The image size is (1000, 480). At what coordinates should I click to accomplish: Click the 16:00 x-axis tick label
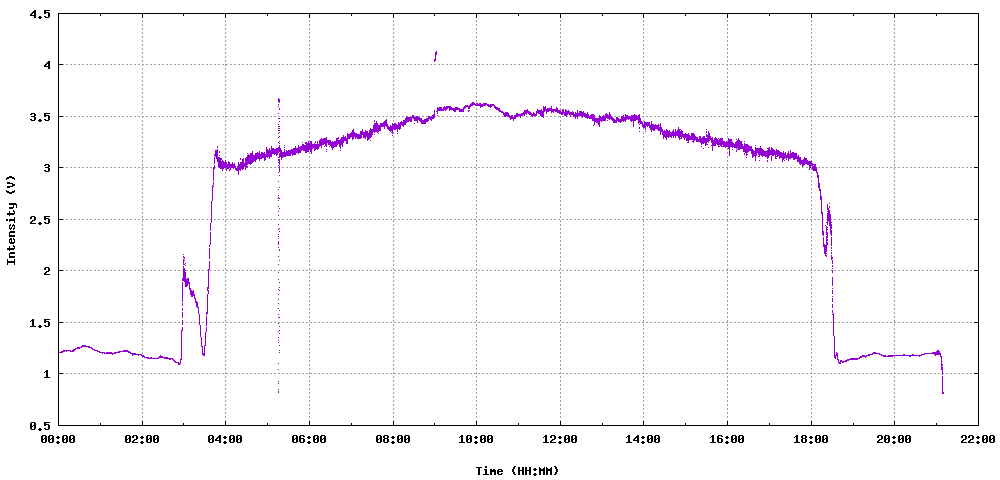tap(727, 439)
